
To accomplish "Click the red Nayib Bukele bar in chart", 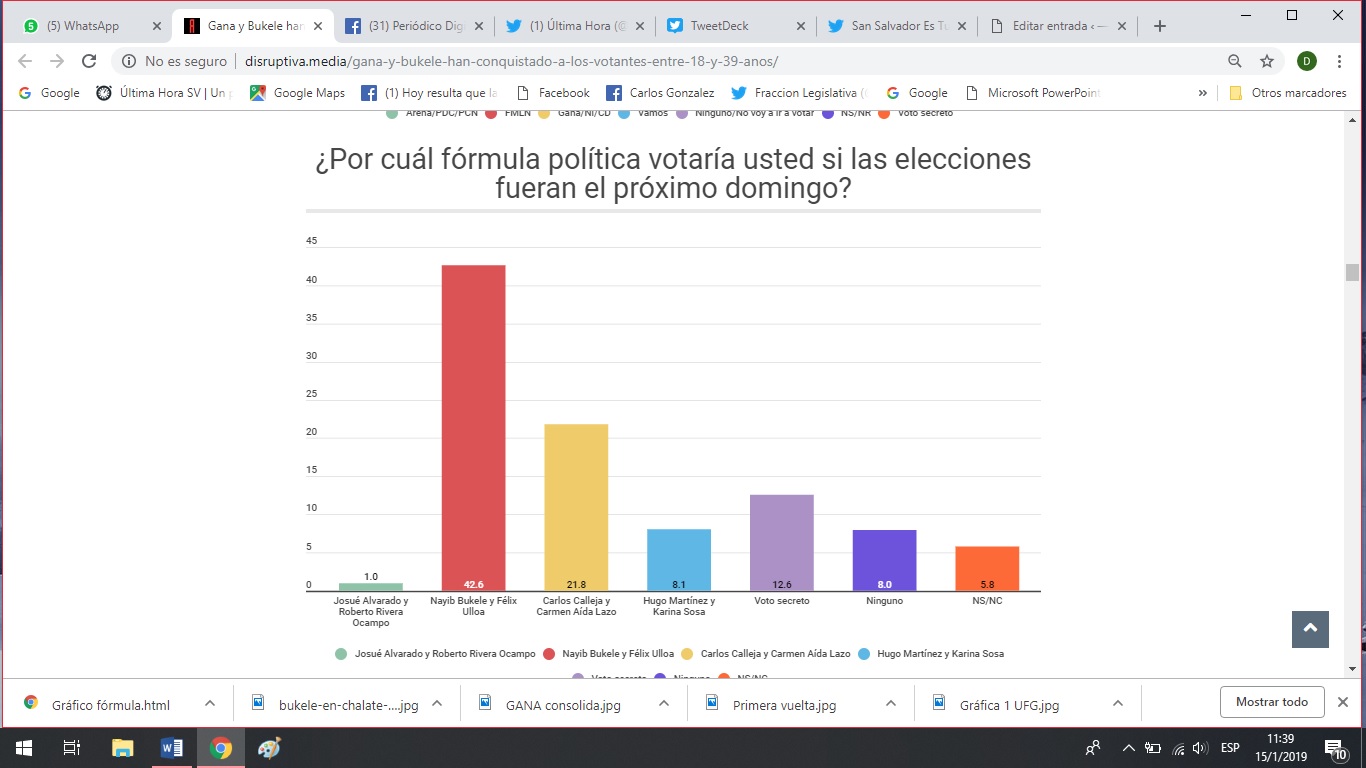I will point(474,428).
